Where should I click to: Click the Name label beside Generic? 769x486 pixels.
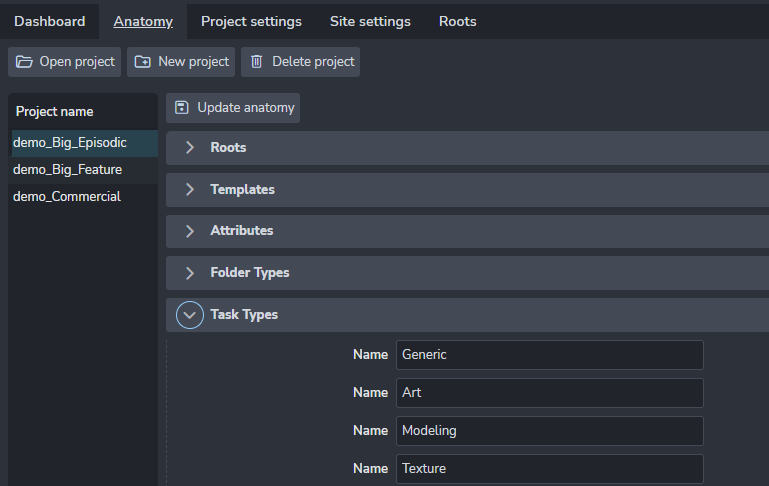coord(370,355)
